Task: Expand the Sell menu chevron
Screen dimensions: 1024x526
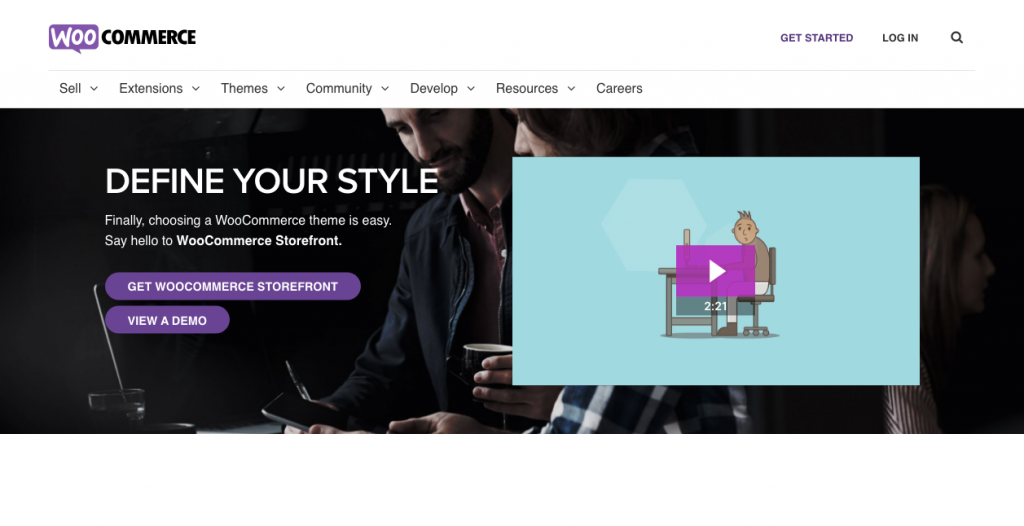Action: click(x=93, y=88)
